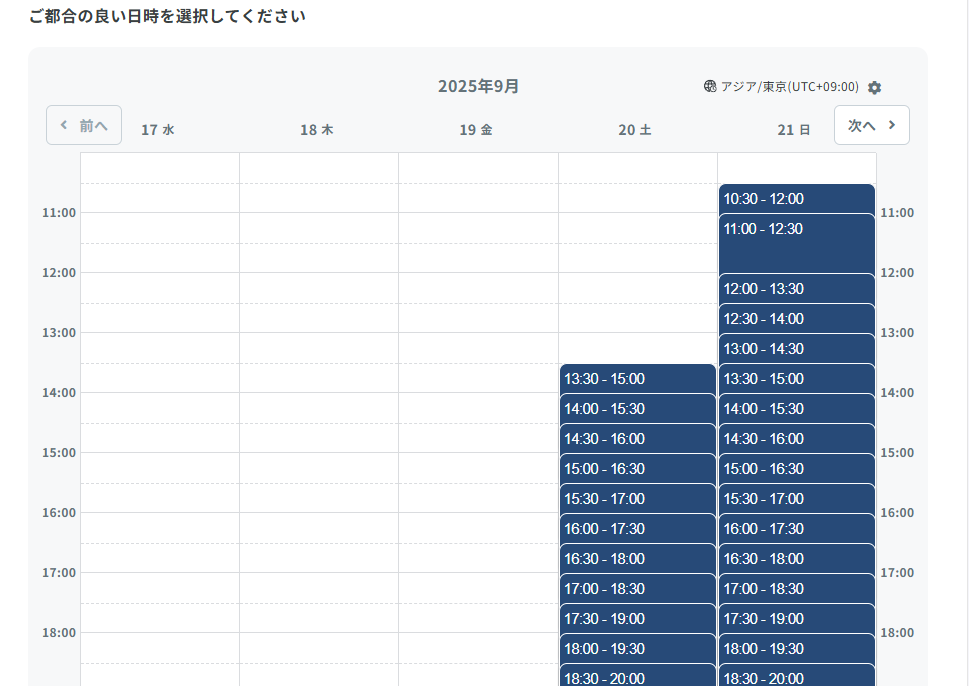Image resolution: width=969 pixels, height=686 pixels.
Task: Pick the 18:00 - 19:30 Sunday slot
Action: (796, 648)
